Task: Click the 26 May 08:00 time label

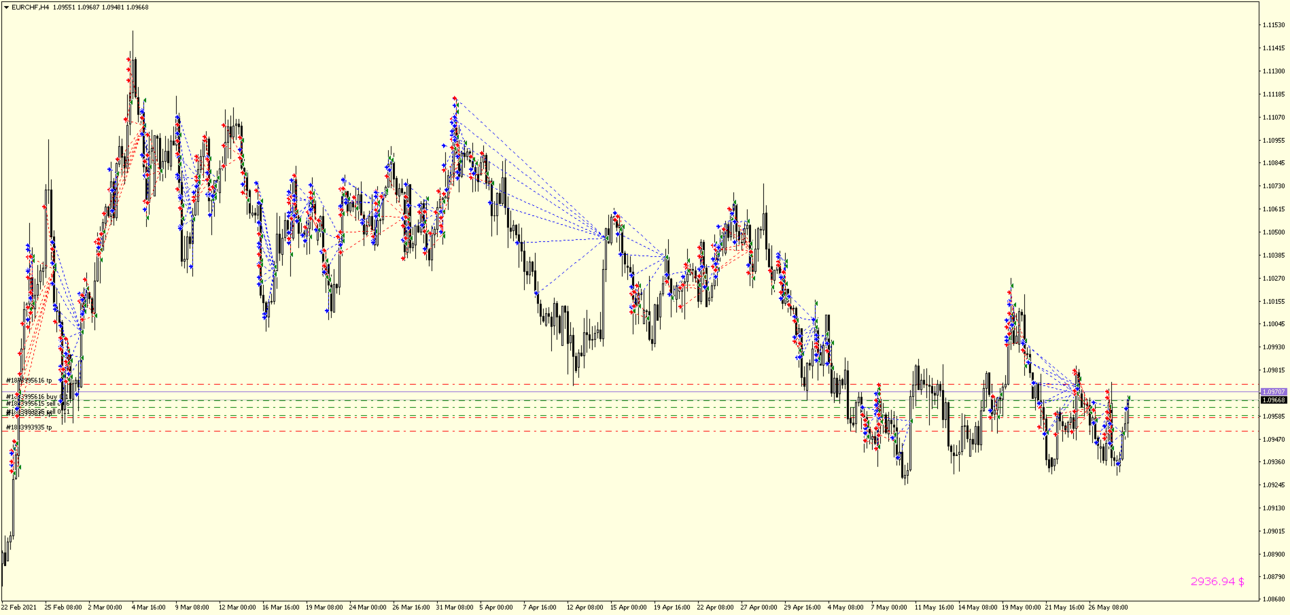Action: point(1108,607)
